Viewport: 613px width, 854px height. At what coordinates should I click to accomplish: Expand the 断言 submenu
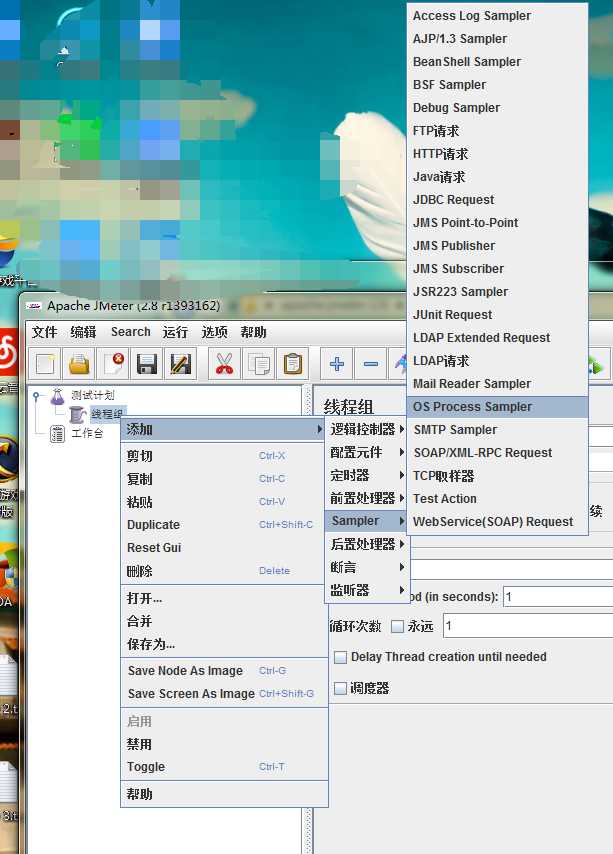coord(366,567)
